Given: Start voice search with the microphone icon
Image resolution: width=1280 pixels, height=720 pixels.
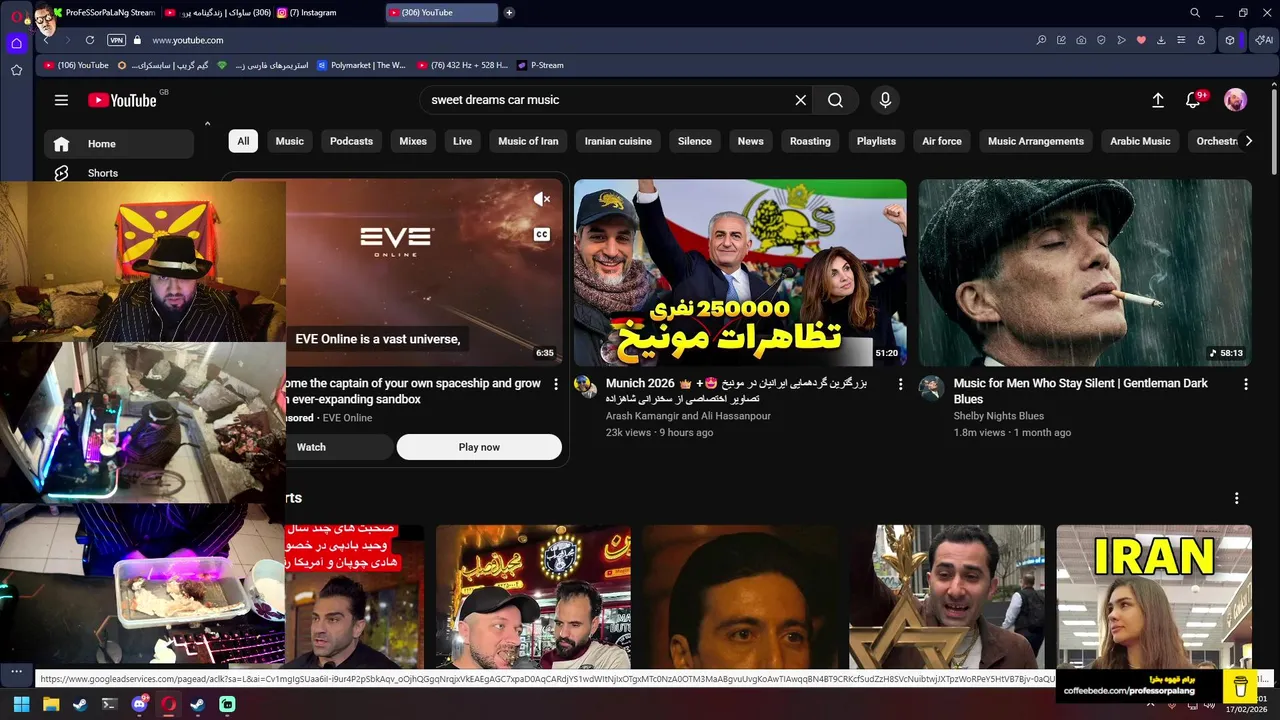Looking at the screenshot, I should 885,100.
